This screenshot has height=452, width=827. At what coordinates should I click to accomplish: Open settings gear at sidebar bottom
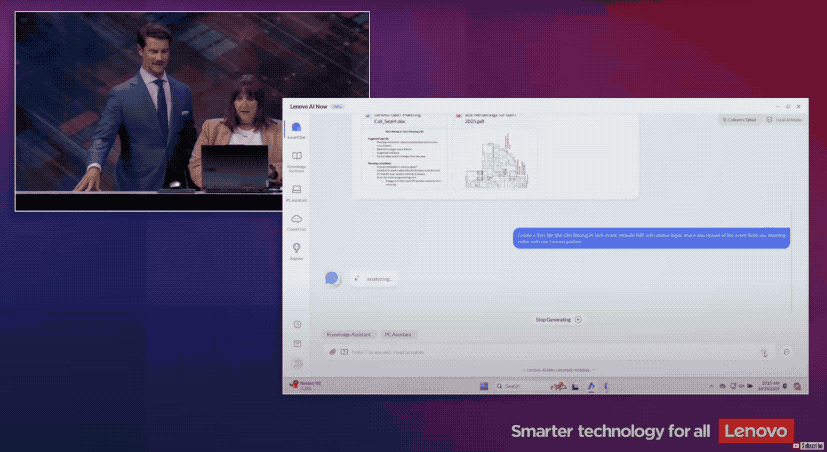[297, 363]
